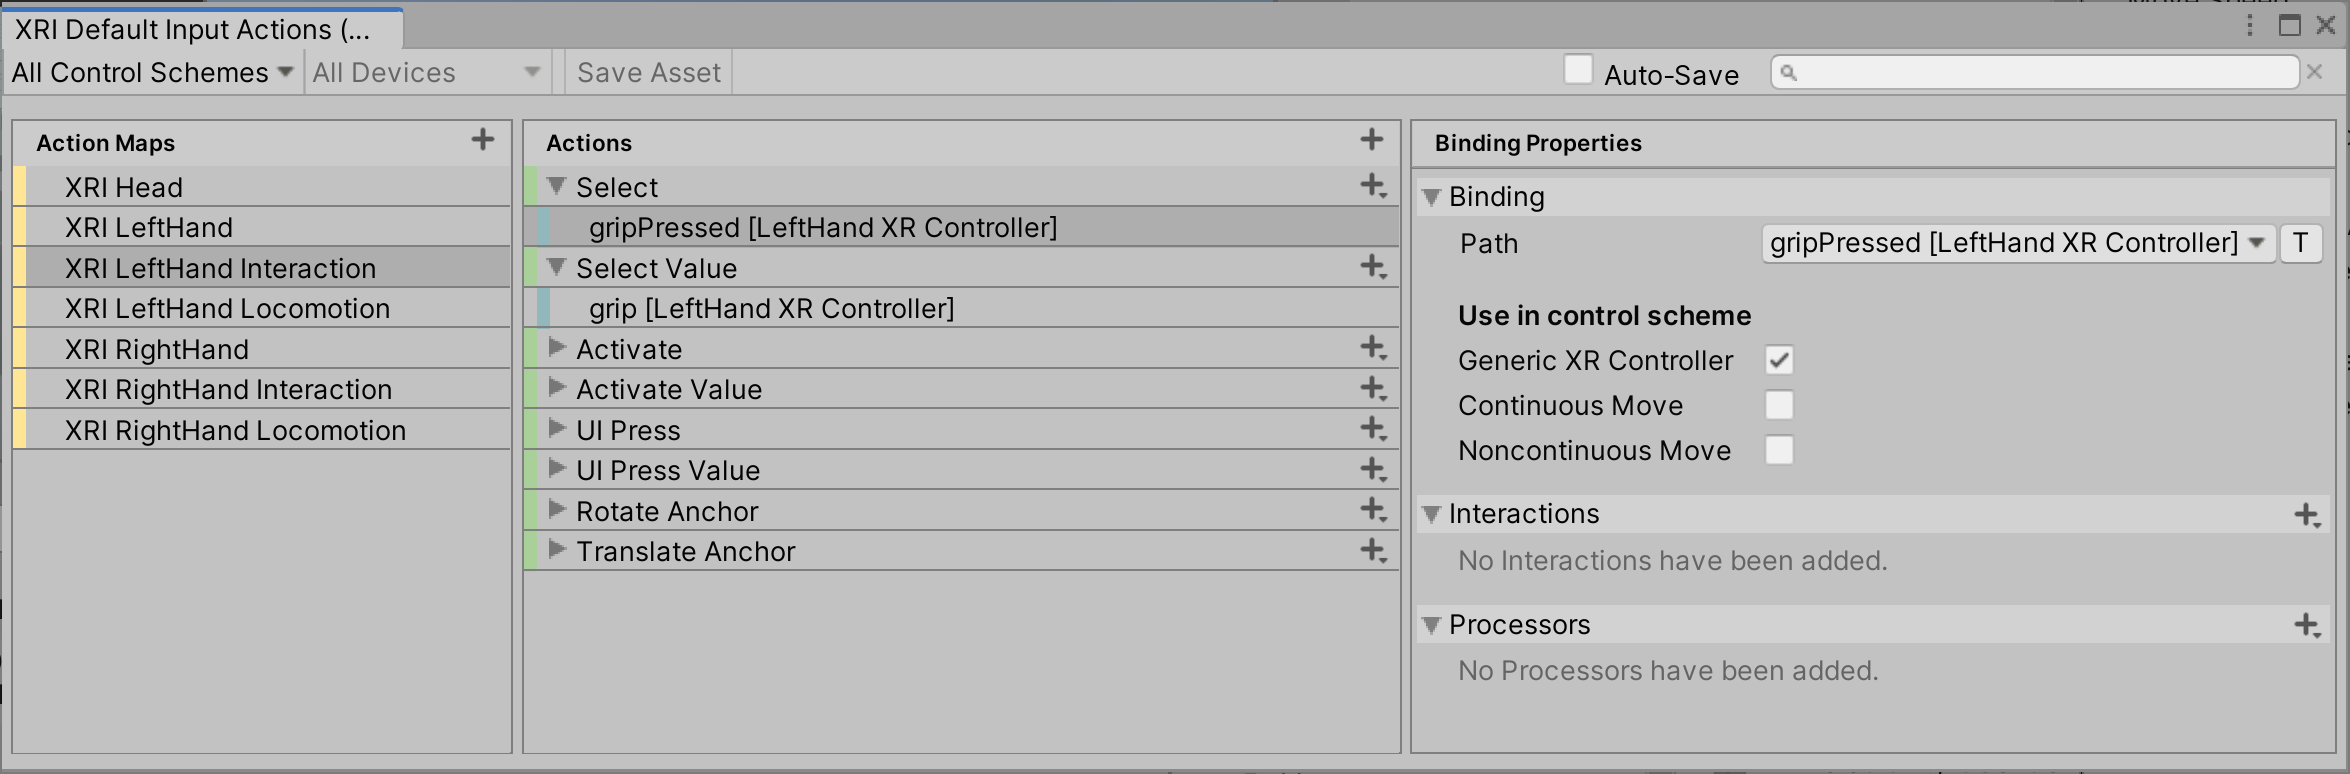Add binding to Rotate Anchor action
The width and height of the screenshot is (2350, 774).
pos(1373,510)
